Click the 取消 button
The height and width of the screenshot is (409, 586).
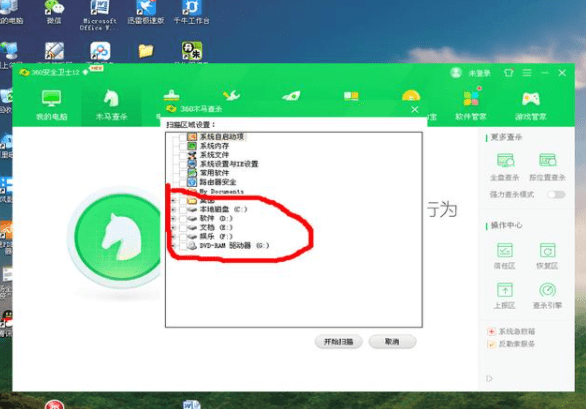coord(392,342)
